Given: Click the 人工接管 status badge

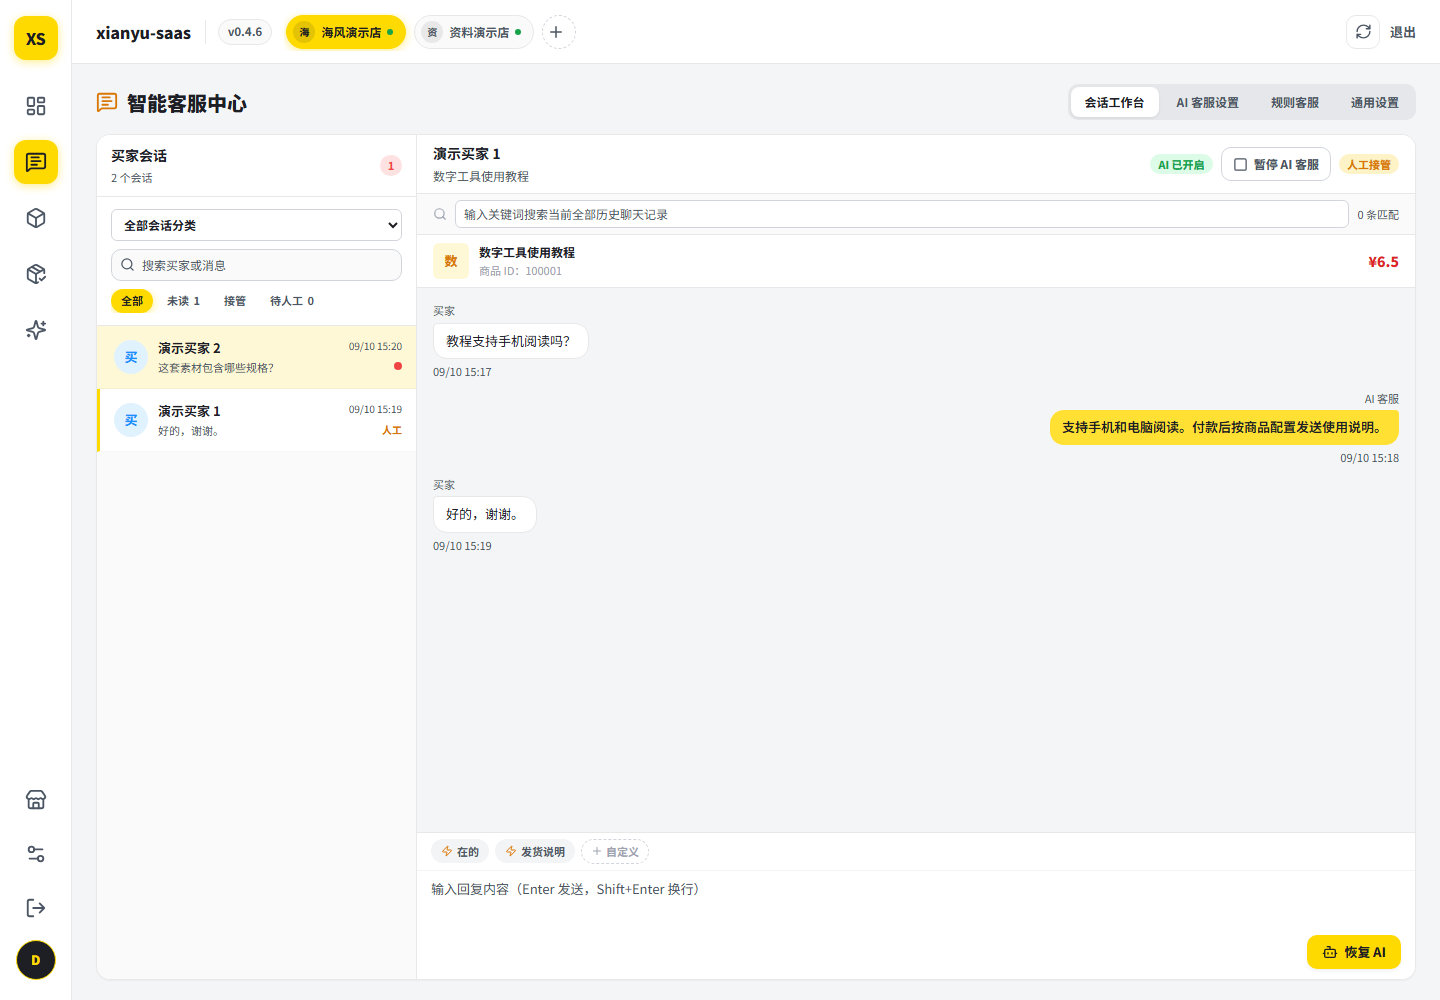Looking at the screenshot, I should pos(1369,165).
